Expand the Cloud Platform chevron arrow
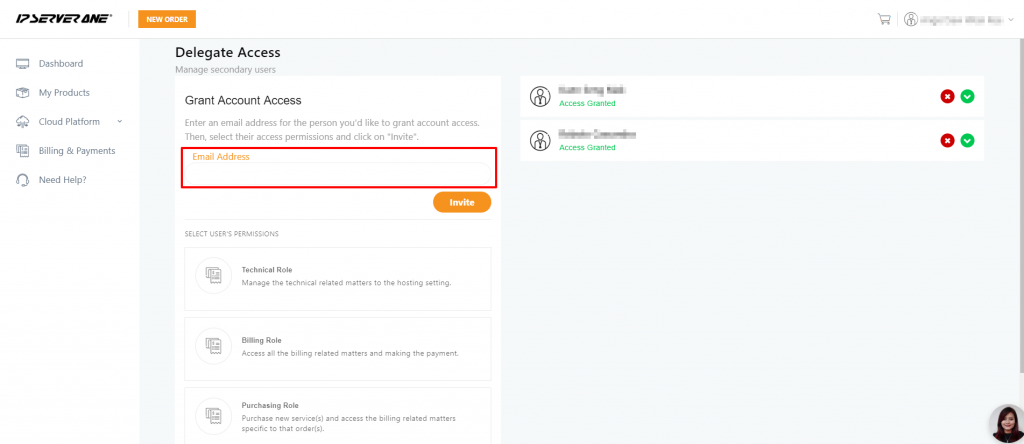Image resolution: width=1024 pixels, height=444 pixels. (120, 121)
